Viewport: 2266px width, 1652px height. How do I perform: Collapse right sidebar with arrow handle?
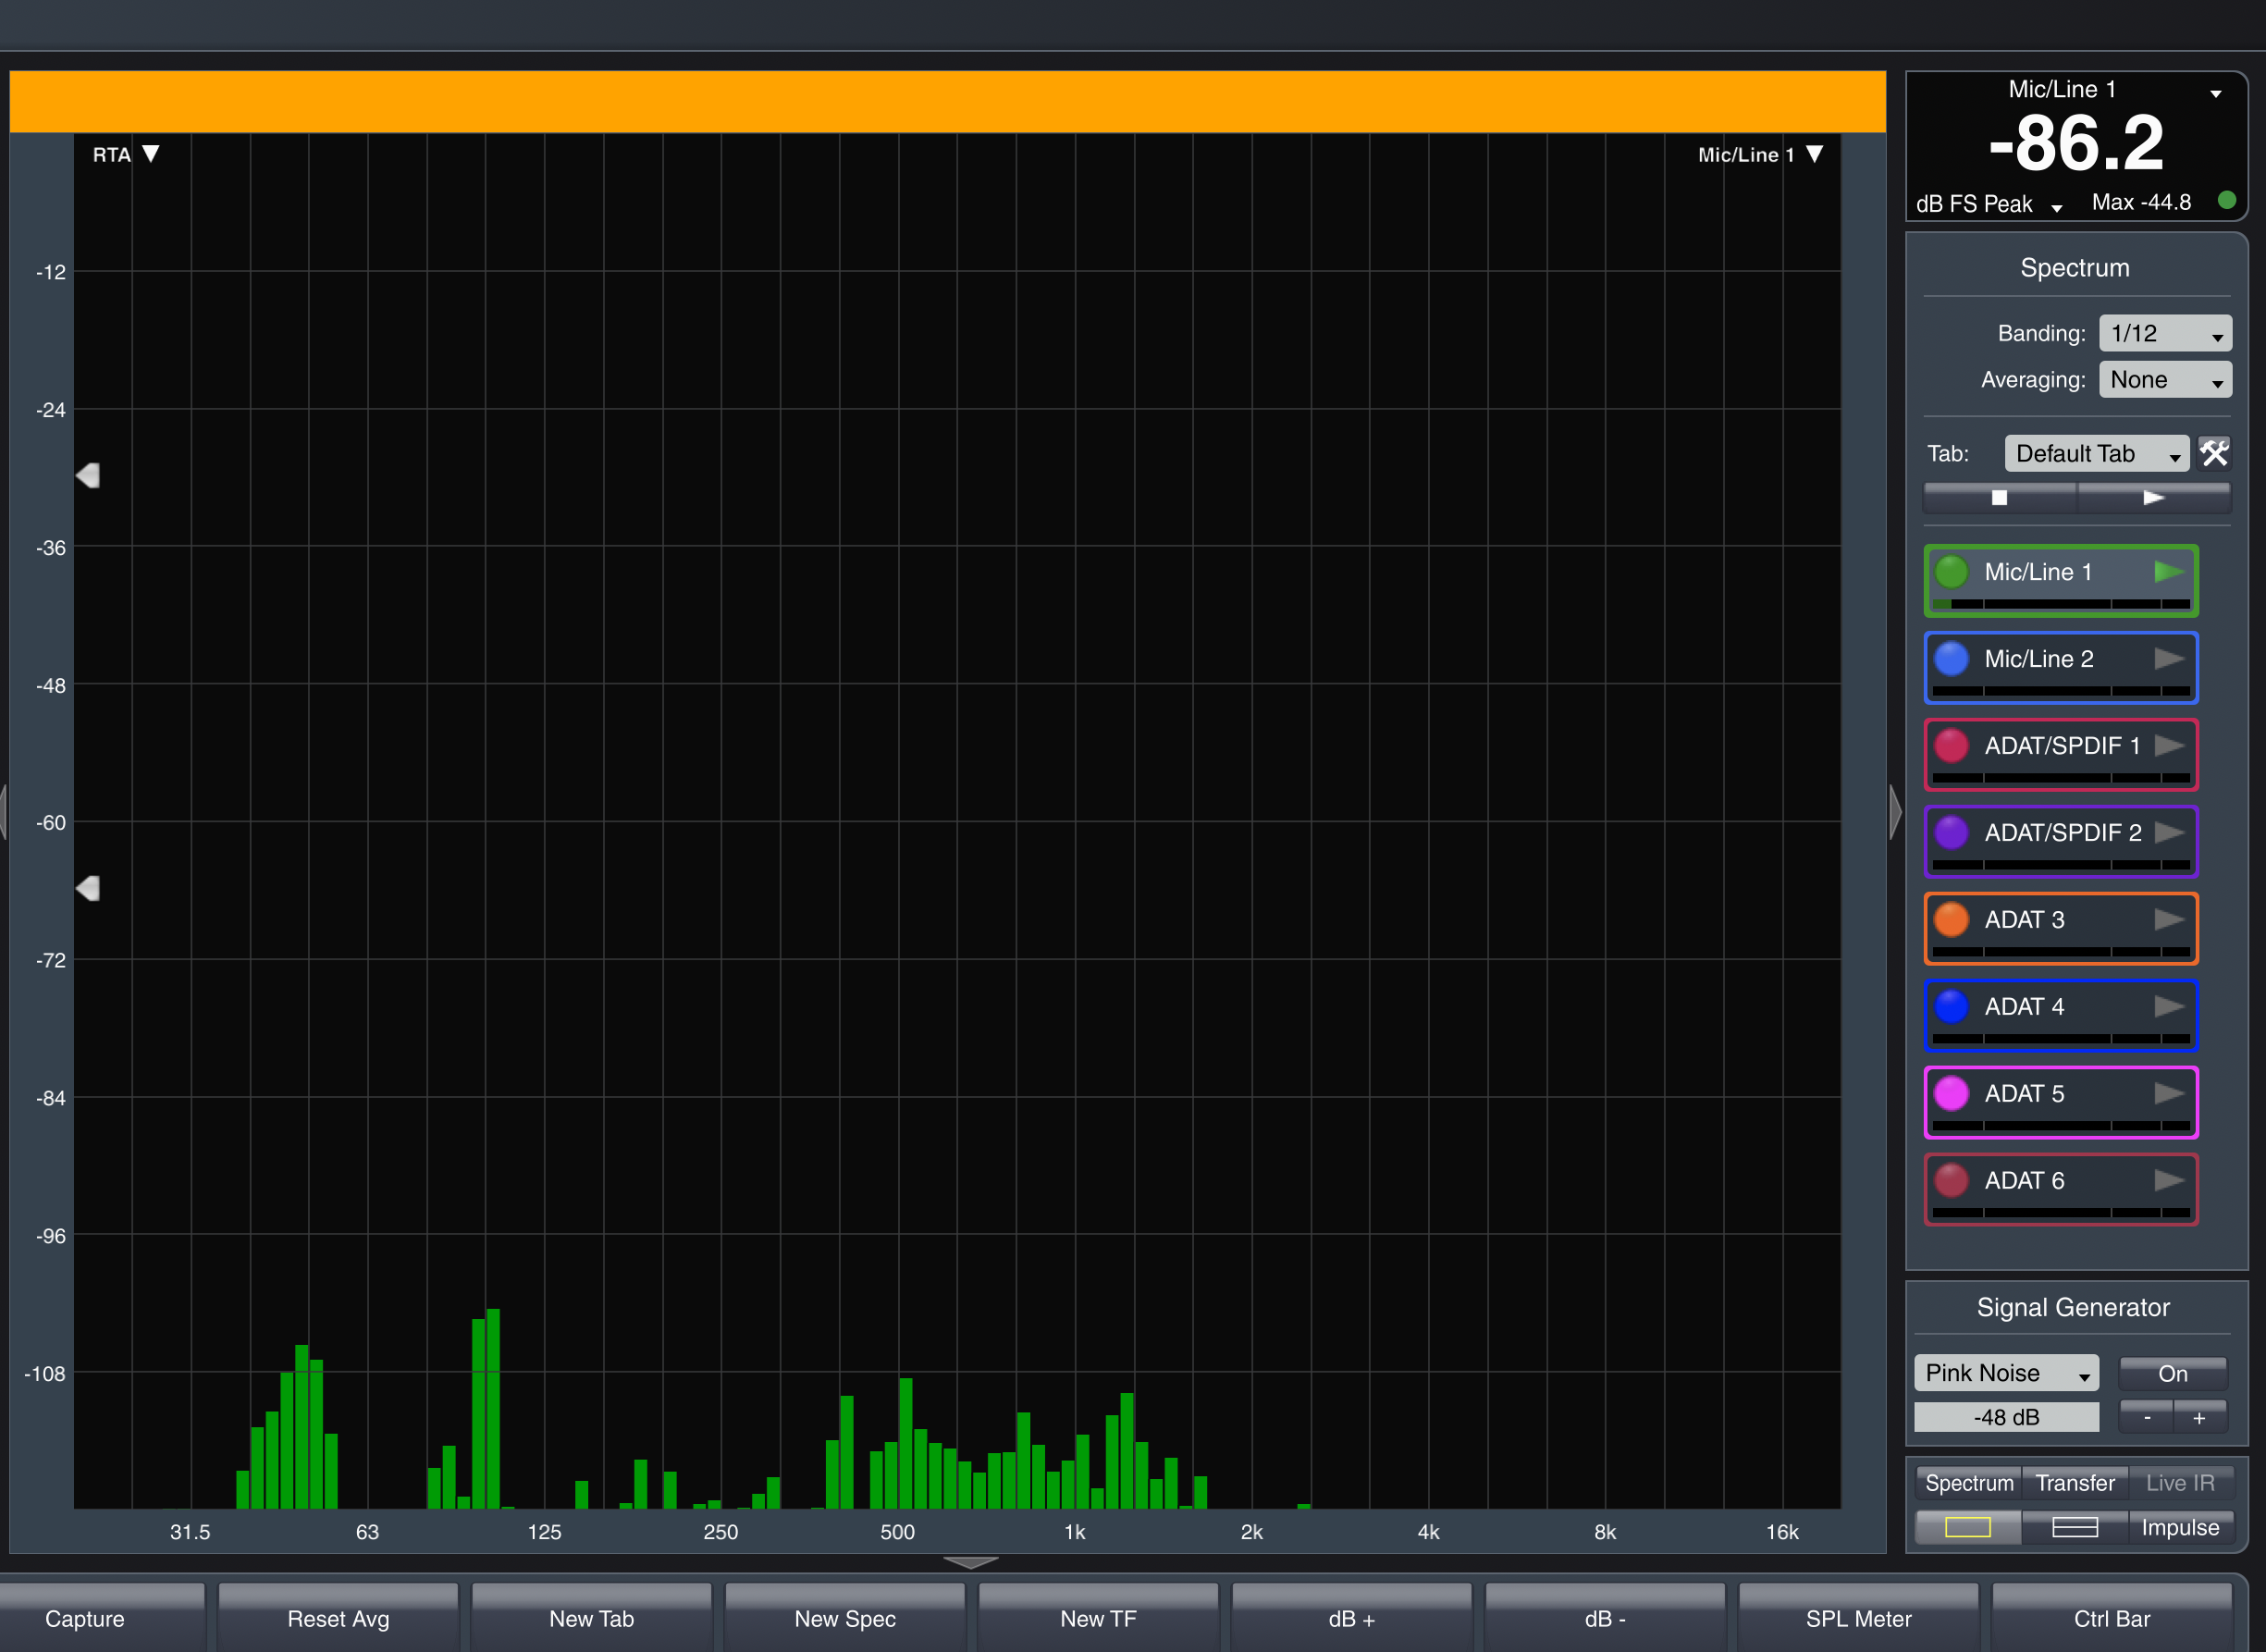[x=1894, y=812]
